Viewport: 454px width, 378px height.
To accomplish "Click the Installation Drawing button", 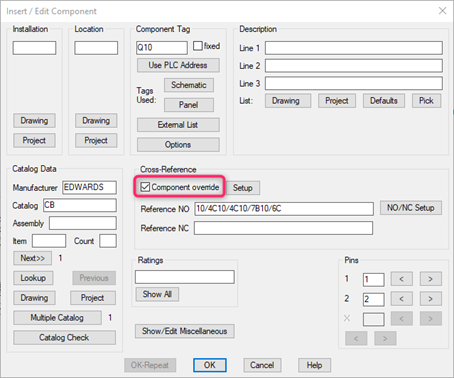I will coord(34,121).
